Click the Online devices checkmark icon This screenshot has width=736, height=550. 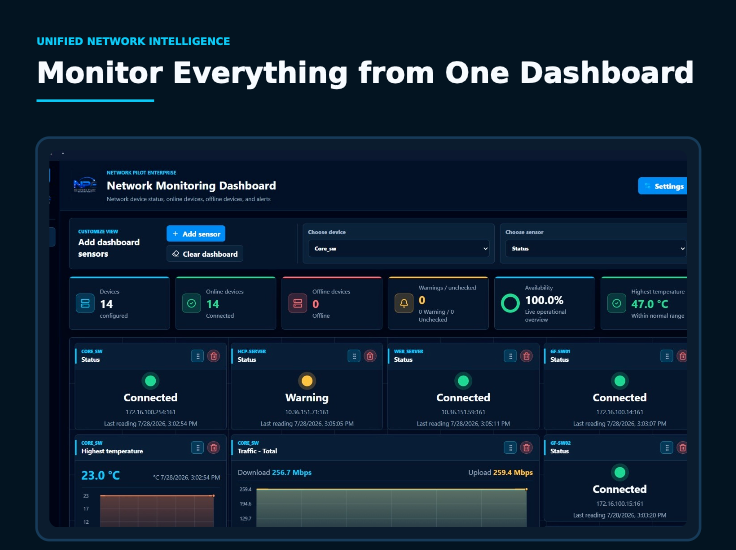point(192,303)
